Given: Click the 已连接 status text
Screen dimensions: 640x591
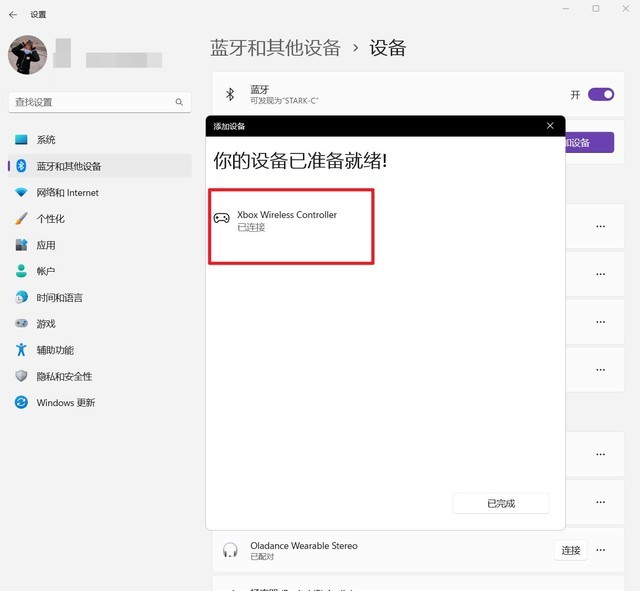Looking at the screenshot, I should pyautogui.click(x=251, y=227).
